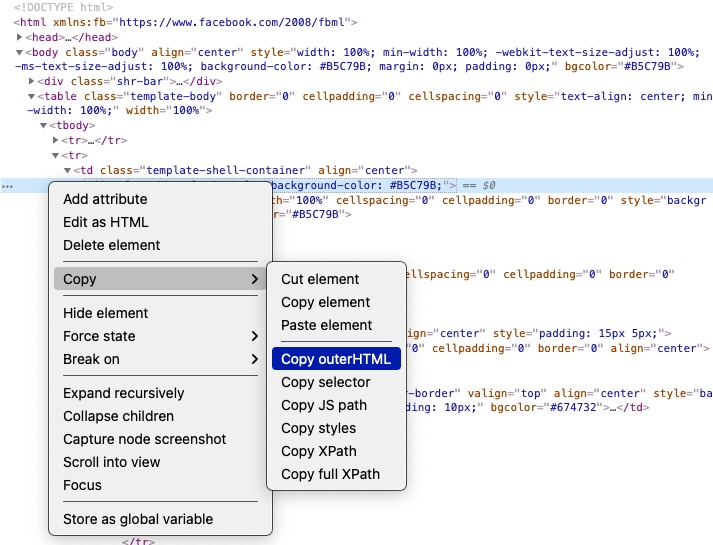Select Edit as HTML

[160, 222]
